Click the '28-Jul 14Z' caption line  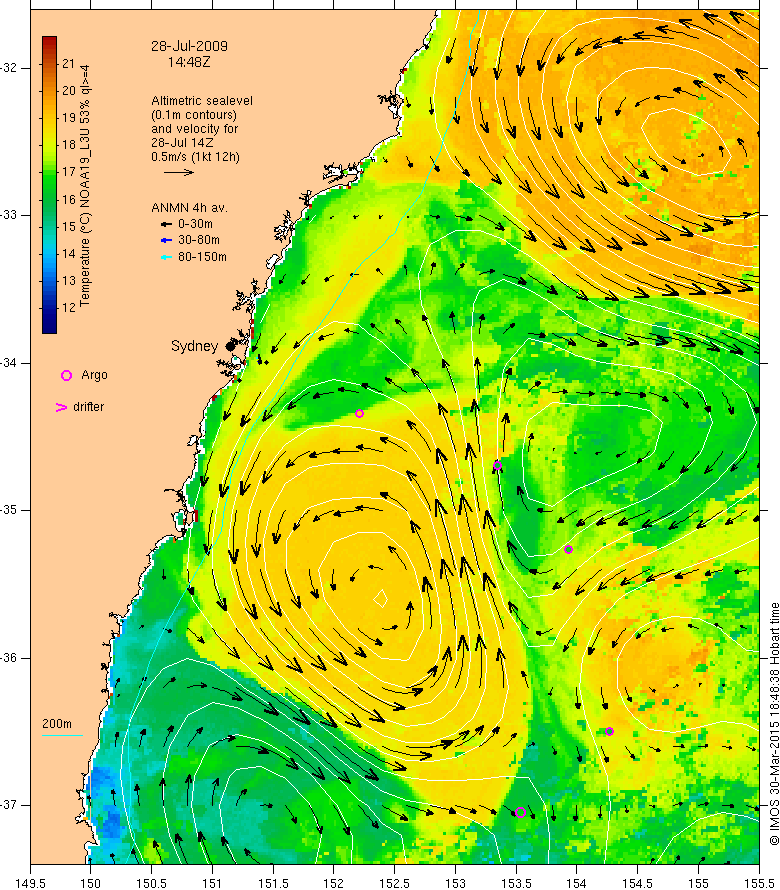pyautogui.click(x=182, y=143)
